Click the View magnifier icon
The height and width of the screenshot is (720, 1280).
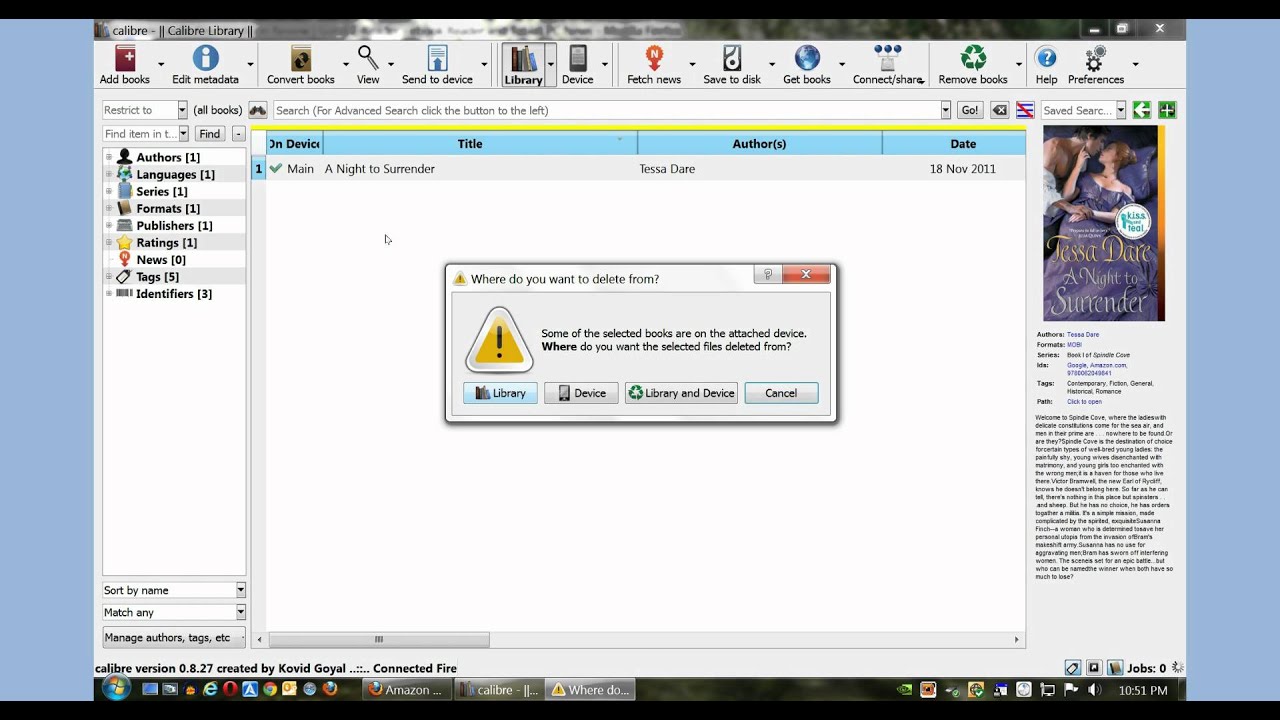(x=368, y=59)
